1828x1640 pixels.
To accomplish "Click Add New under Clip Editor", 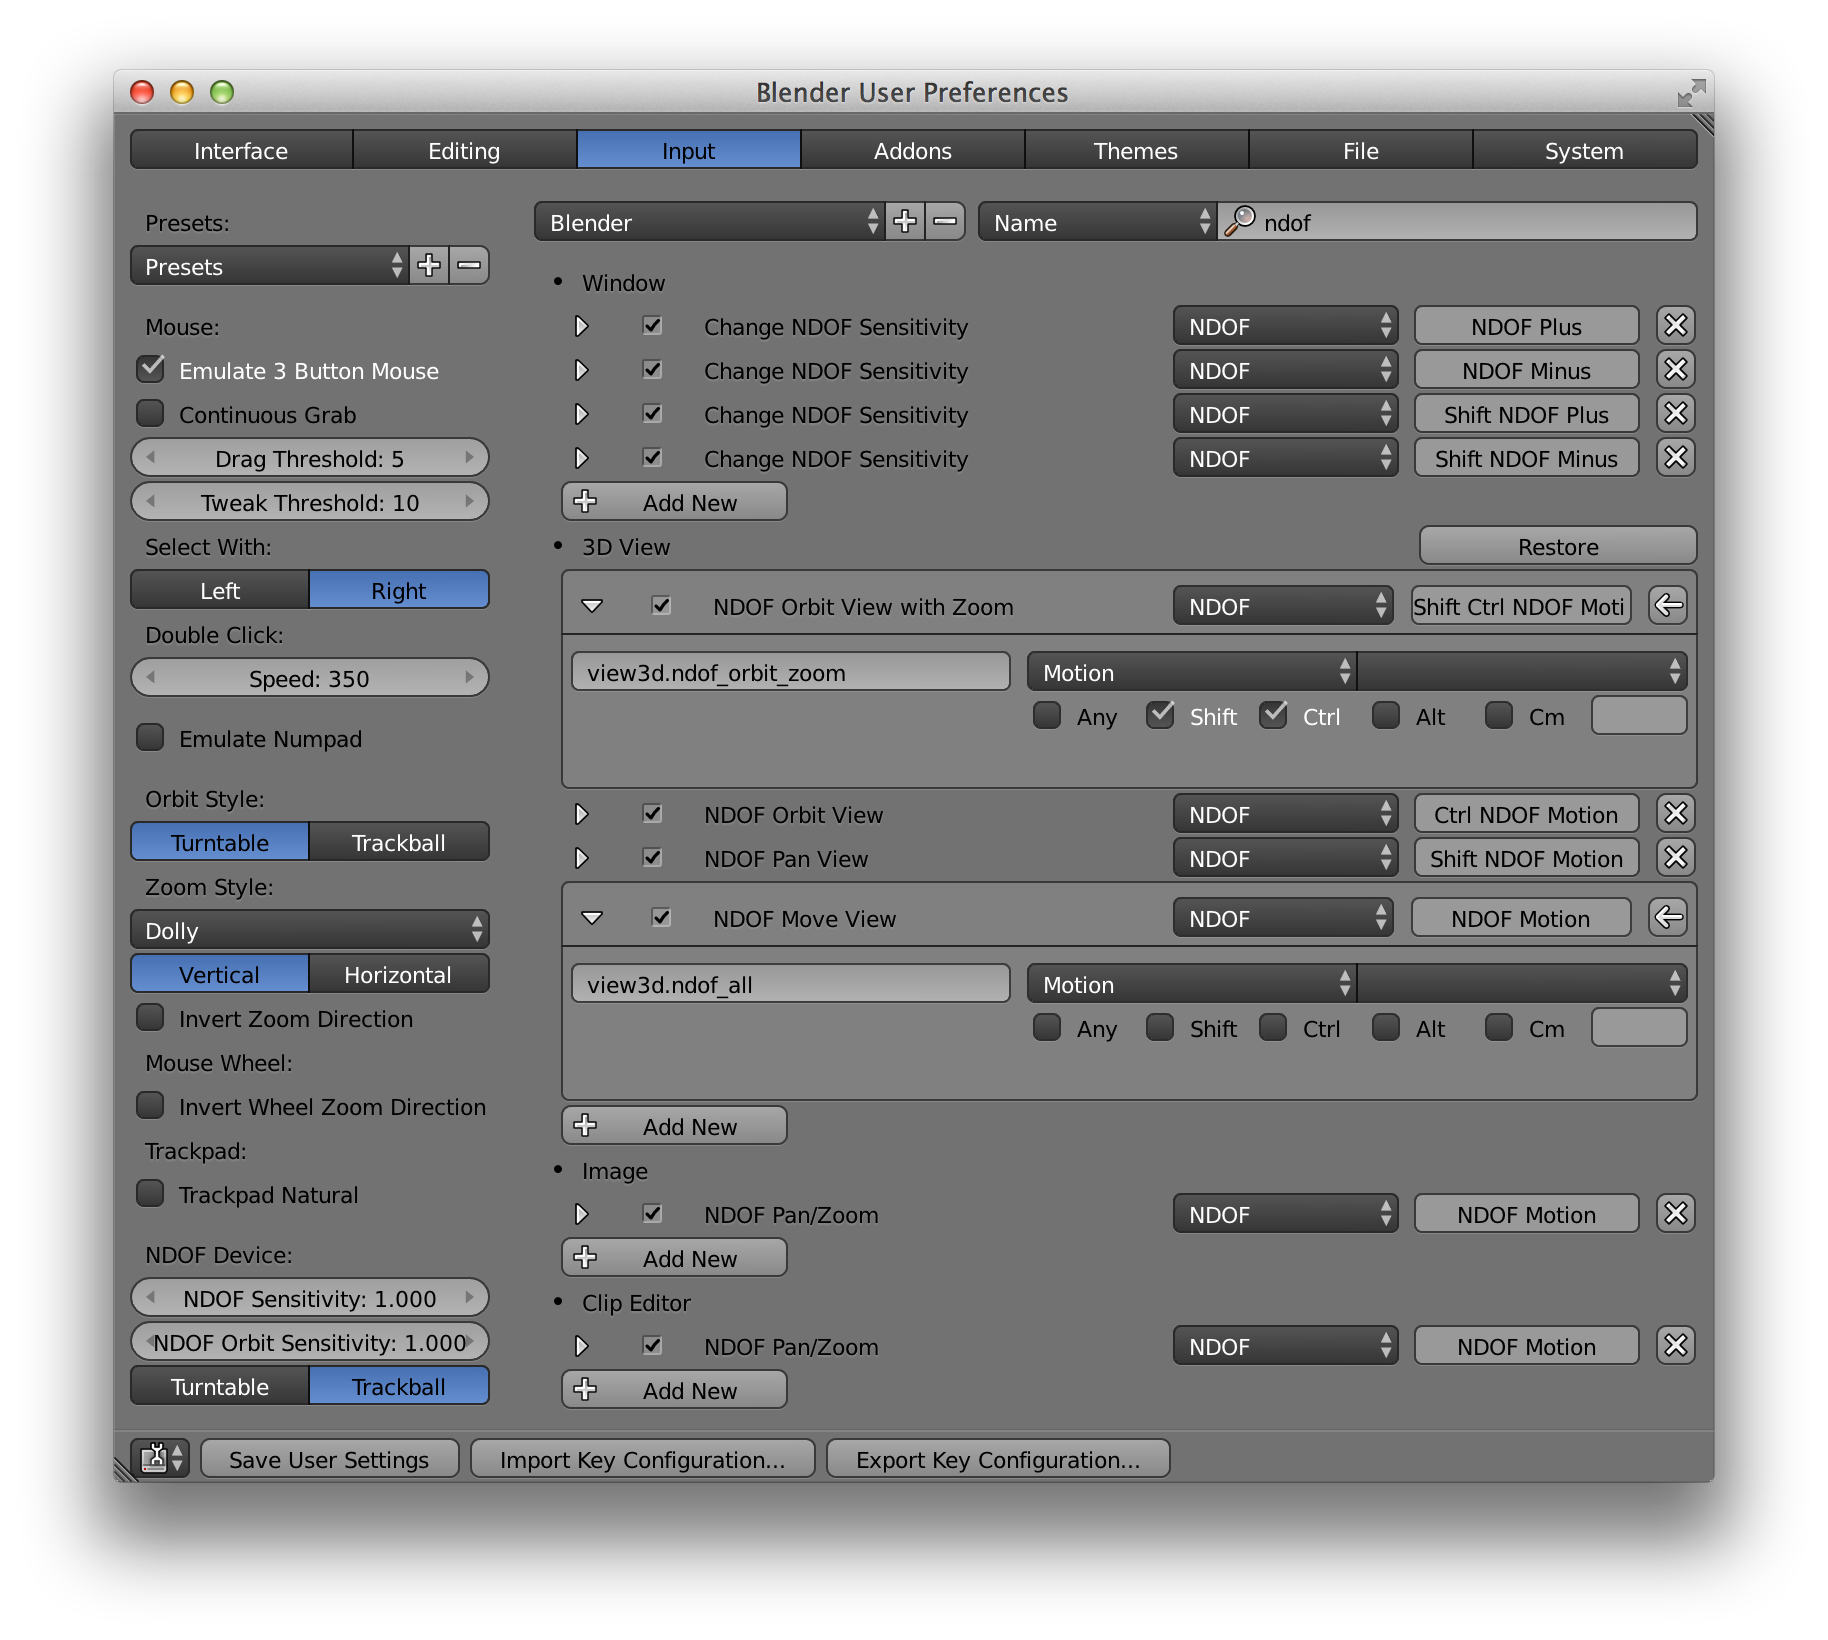I will click(x=674, y=1390).
